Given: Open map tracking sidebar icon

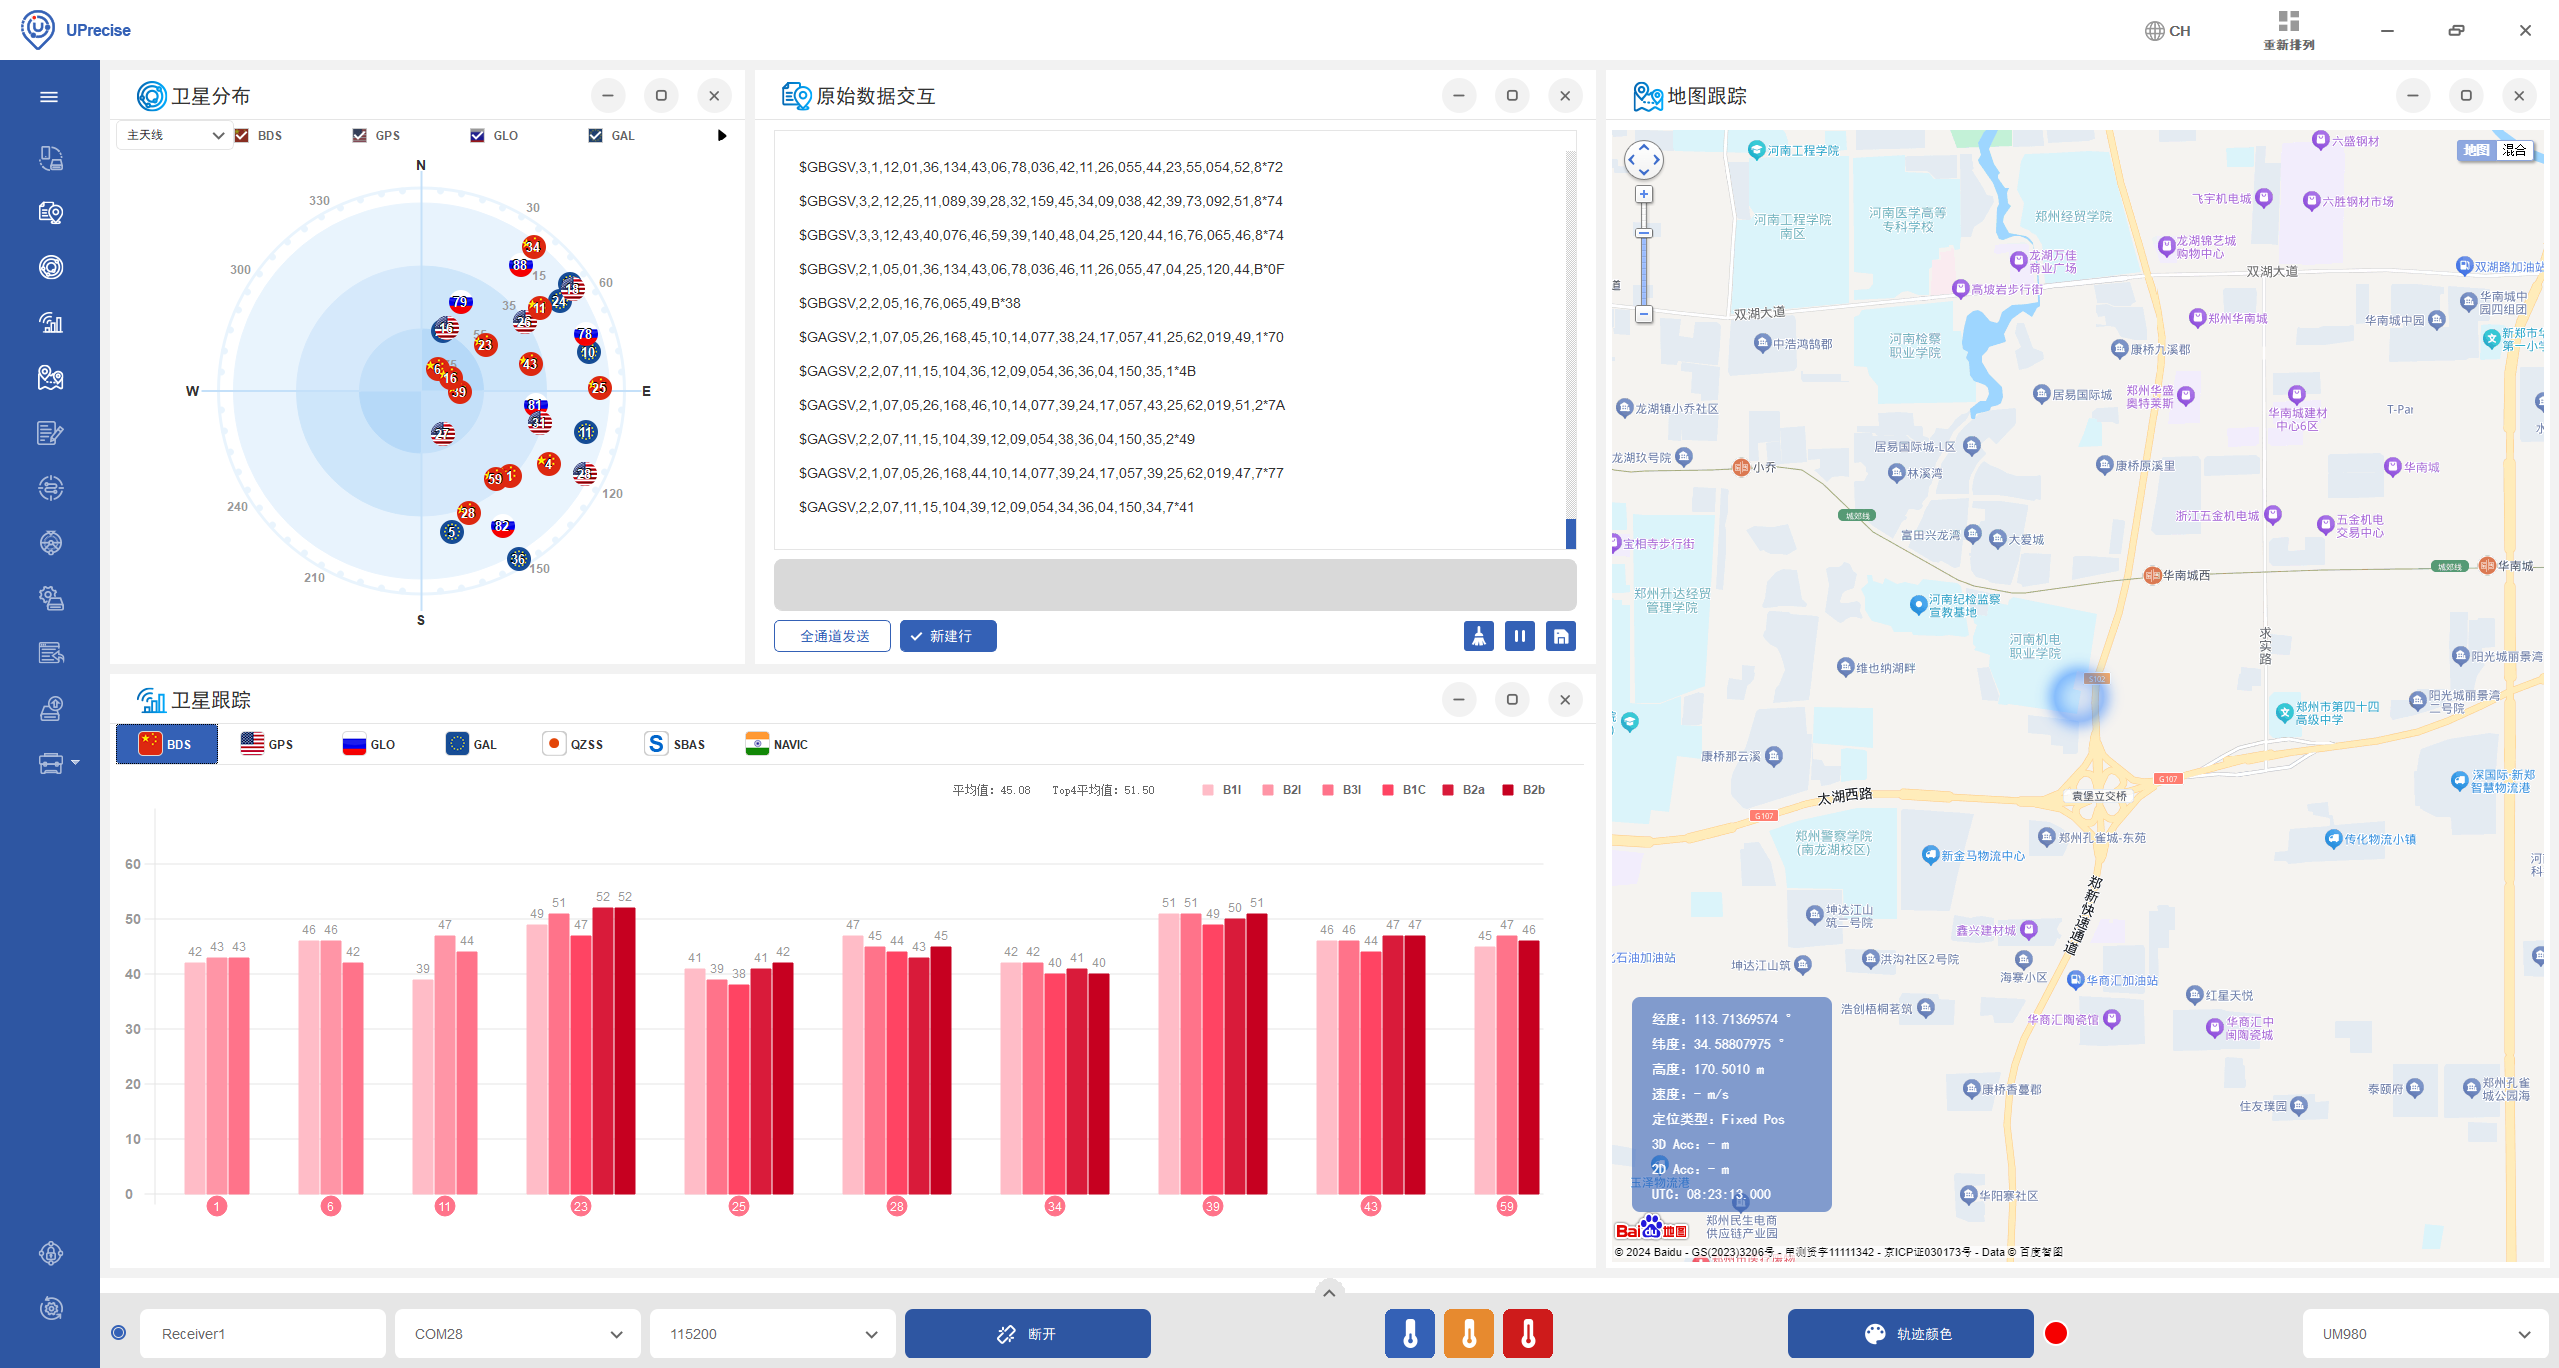Looking at the screenshot, I should coord(50,377).
